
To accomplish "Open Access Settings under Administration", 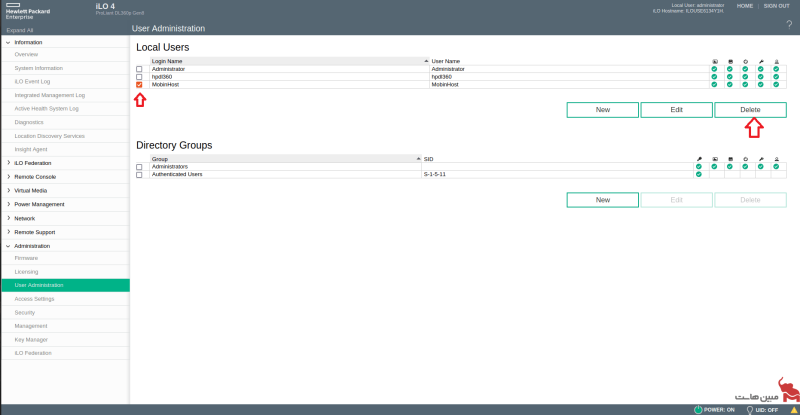I will (x=34, y=299).
